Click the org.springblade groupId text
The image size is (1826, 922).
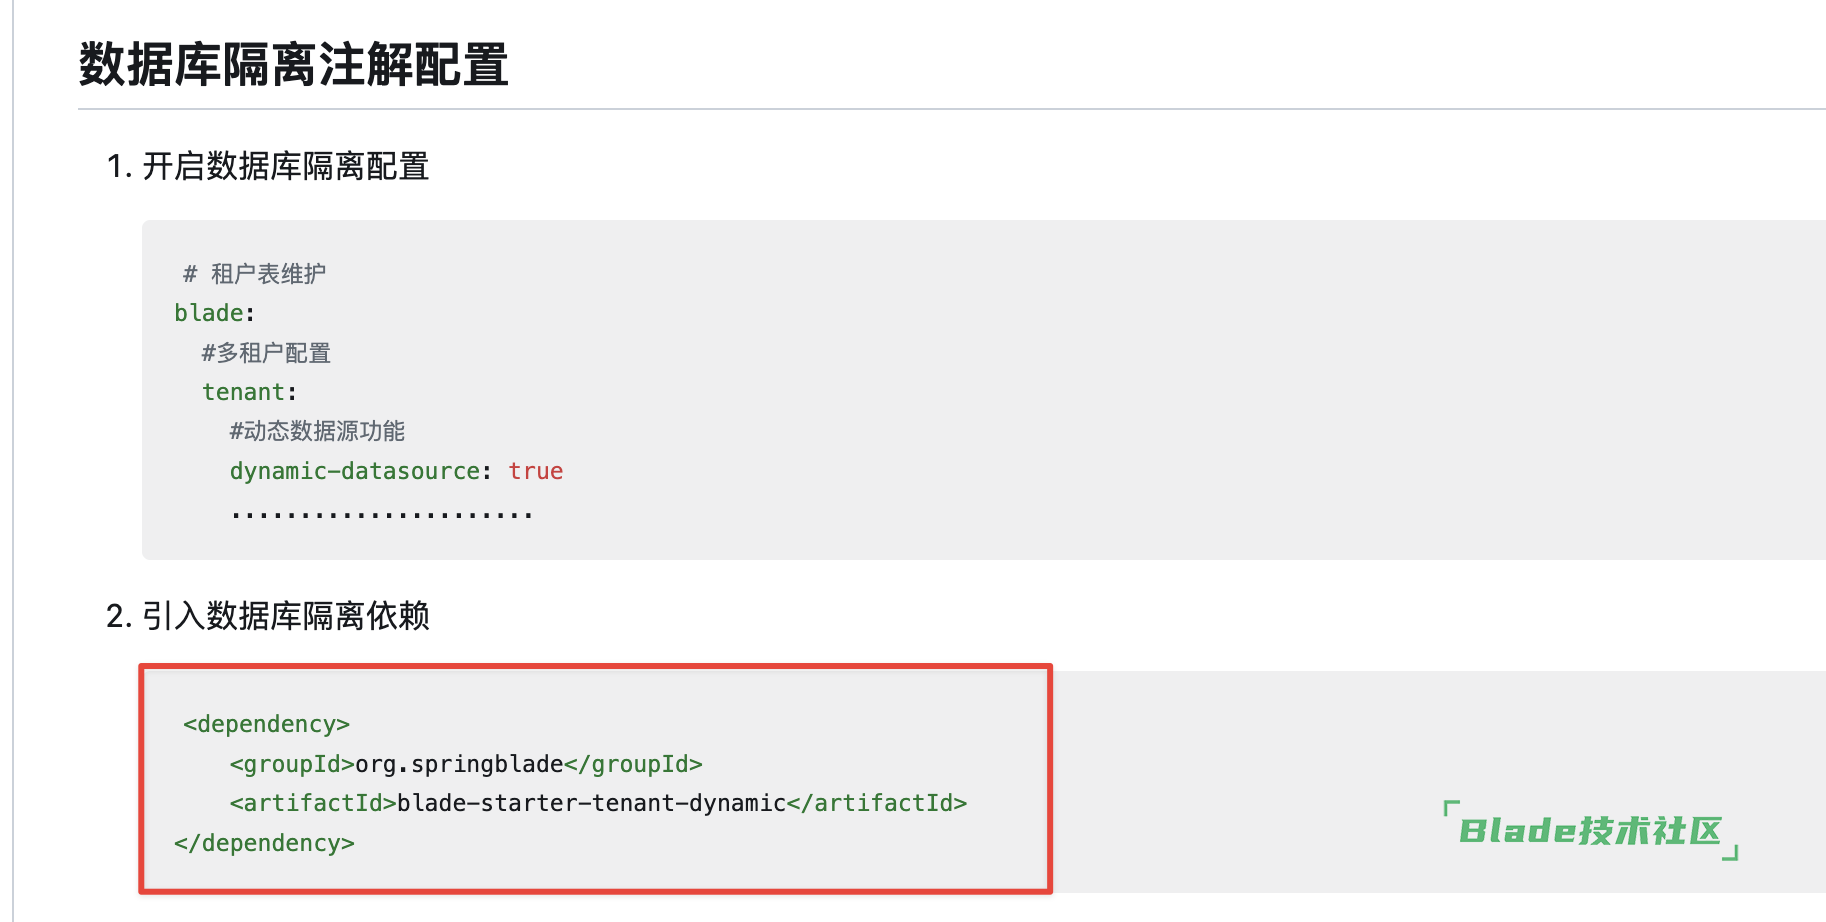click(460, 764)
